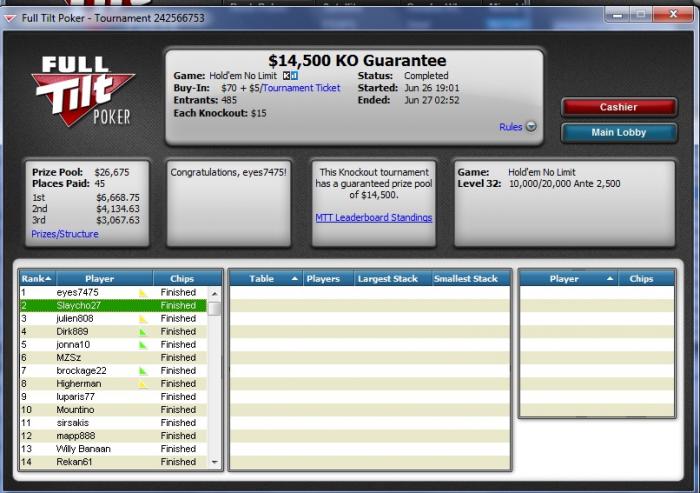Sort standings by the Rank column
The image size is (700, 493).
[38, 279]
